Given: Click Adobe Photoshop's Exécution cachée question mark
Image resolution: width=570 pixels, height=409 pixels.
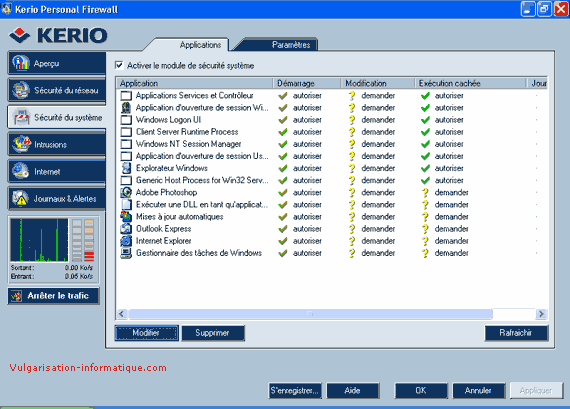Looking at the screenshot, I should point(425,192).
